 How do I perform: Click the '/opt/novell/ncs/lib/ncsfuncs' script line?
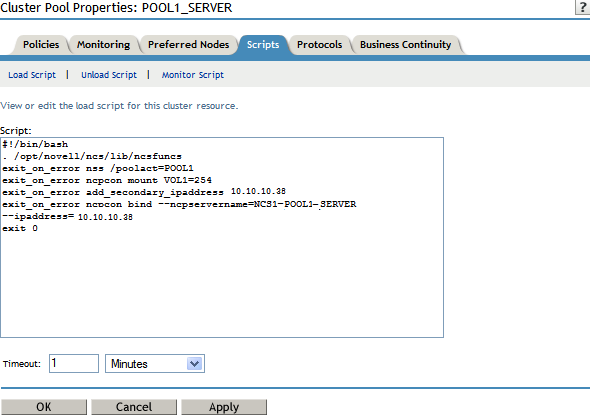point(92,156)
